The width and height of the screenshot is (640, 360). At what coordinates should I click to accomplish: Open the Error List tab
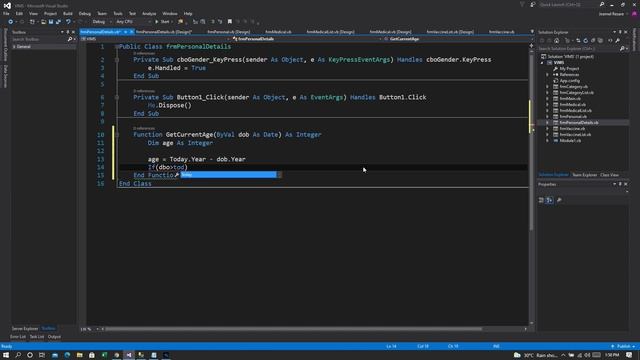coord(18,337)
